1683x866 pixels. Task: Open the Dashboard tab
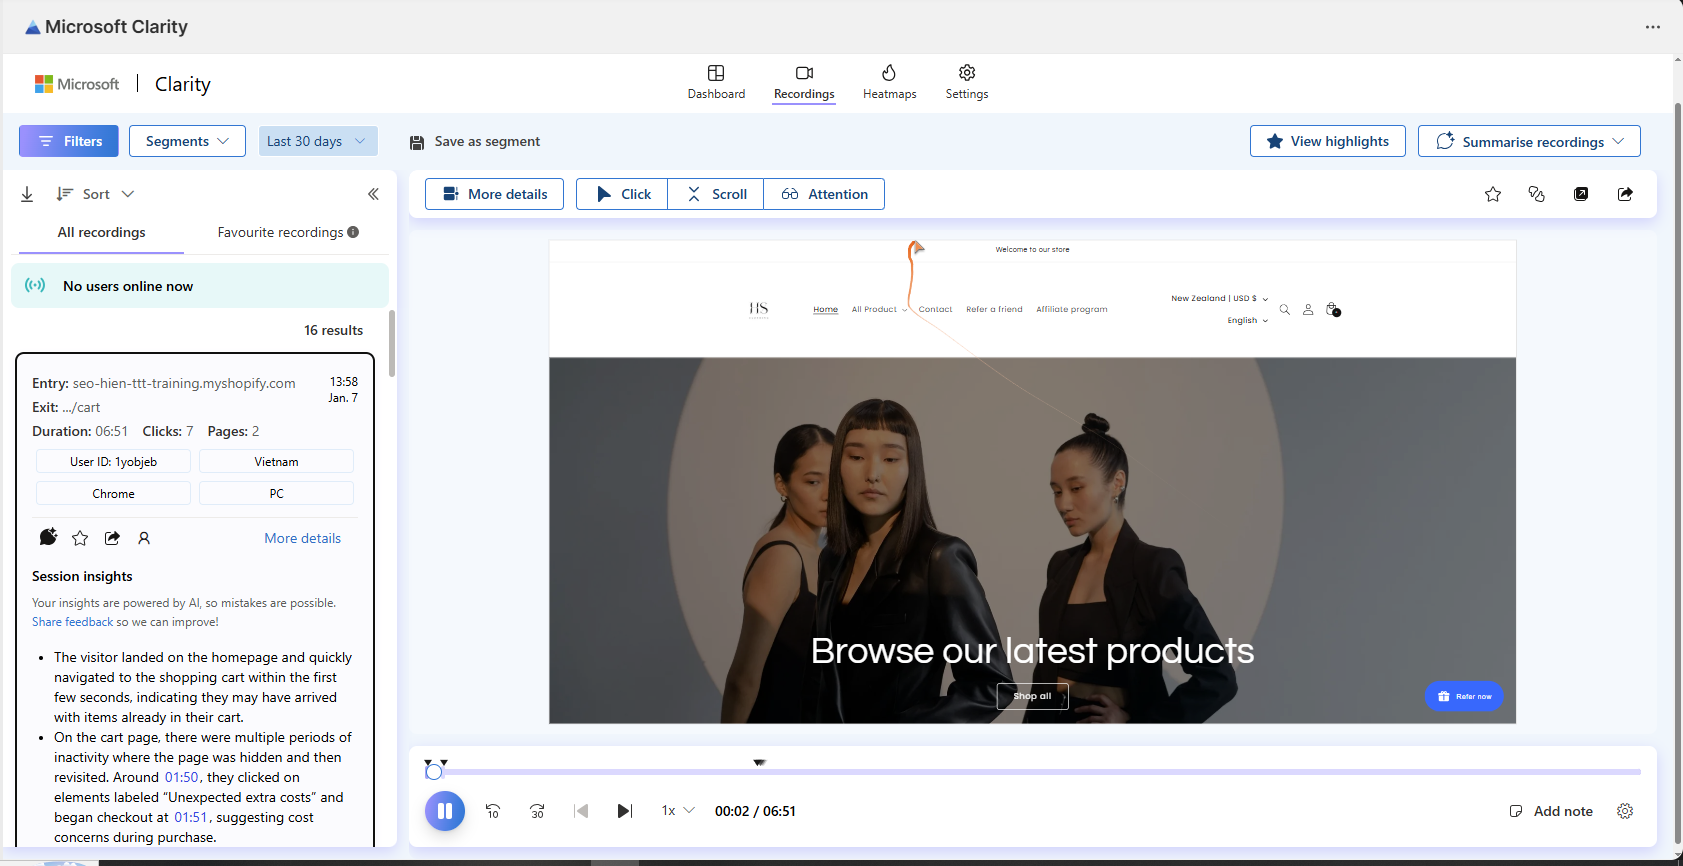(716, 82)
